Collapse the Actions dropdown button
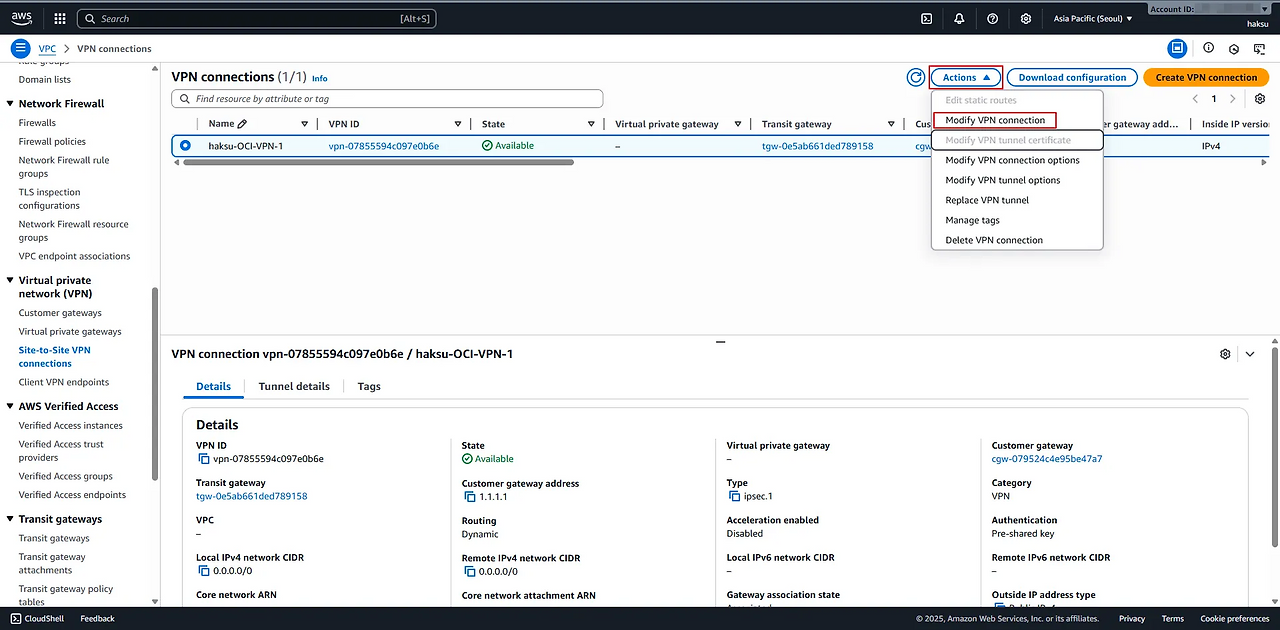 pos(966,77)
